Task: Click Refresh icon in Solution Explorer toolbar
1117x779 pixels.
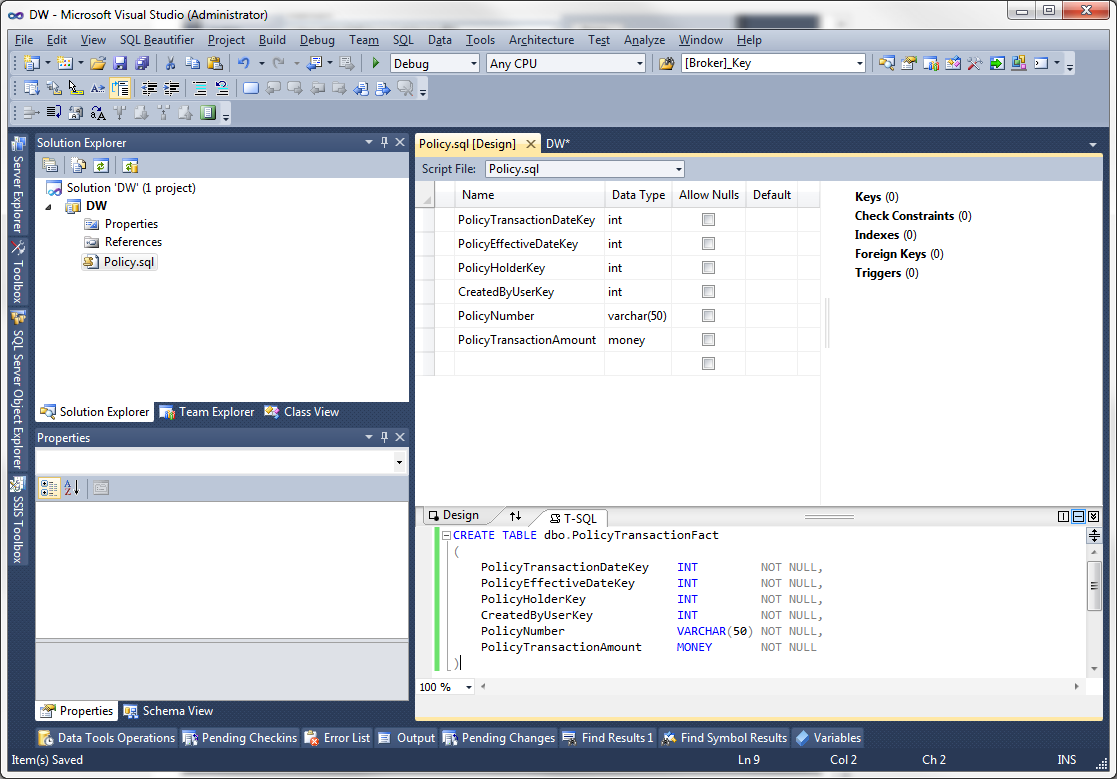Action: (101, 166)
